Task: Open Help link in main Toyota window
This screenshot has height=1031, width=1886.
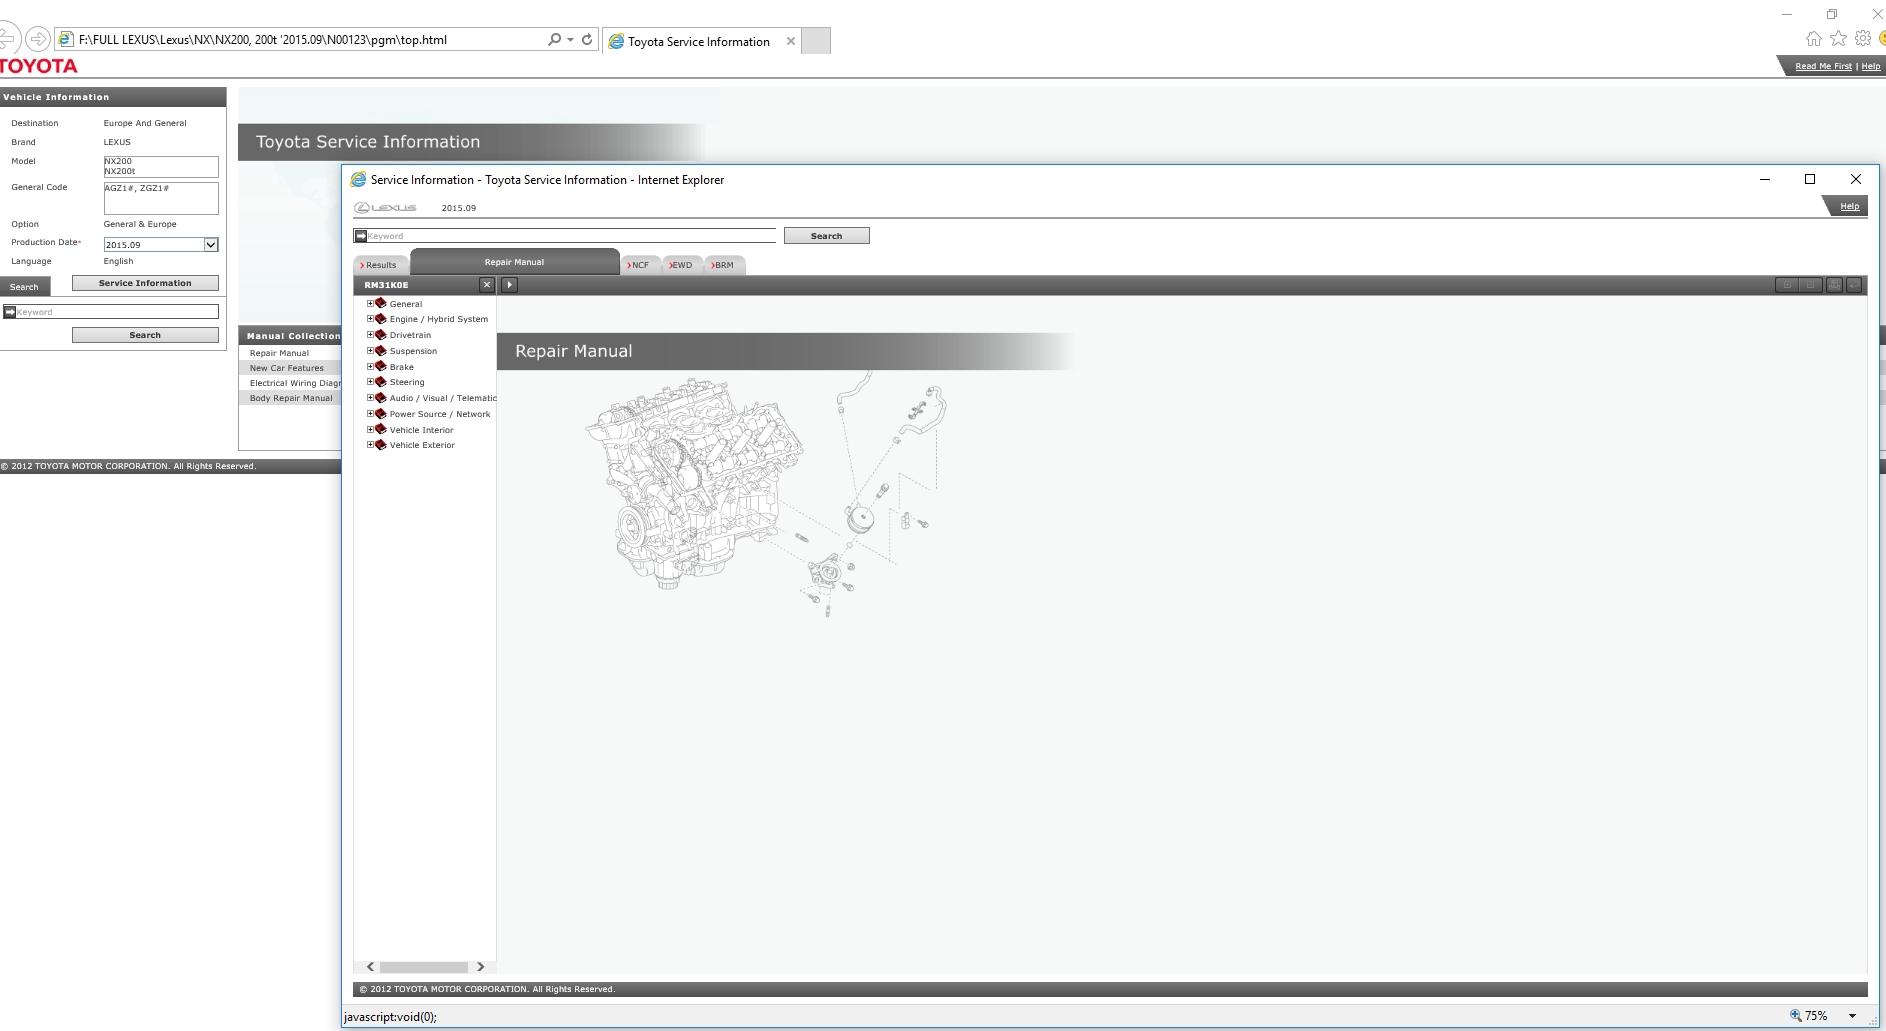Action: tap(1870, 66)
